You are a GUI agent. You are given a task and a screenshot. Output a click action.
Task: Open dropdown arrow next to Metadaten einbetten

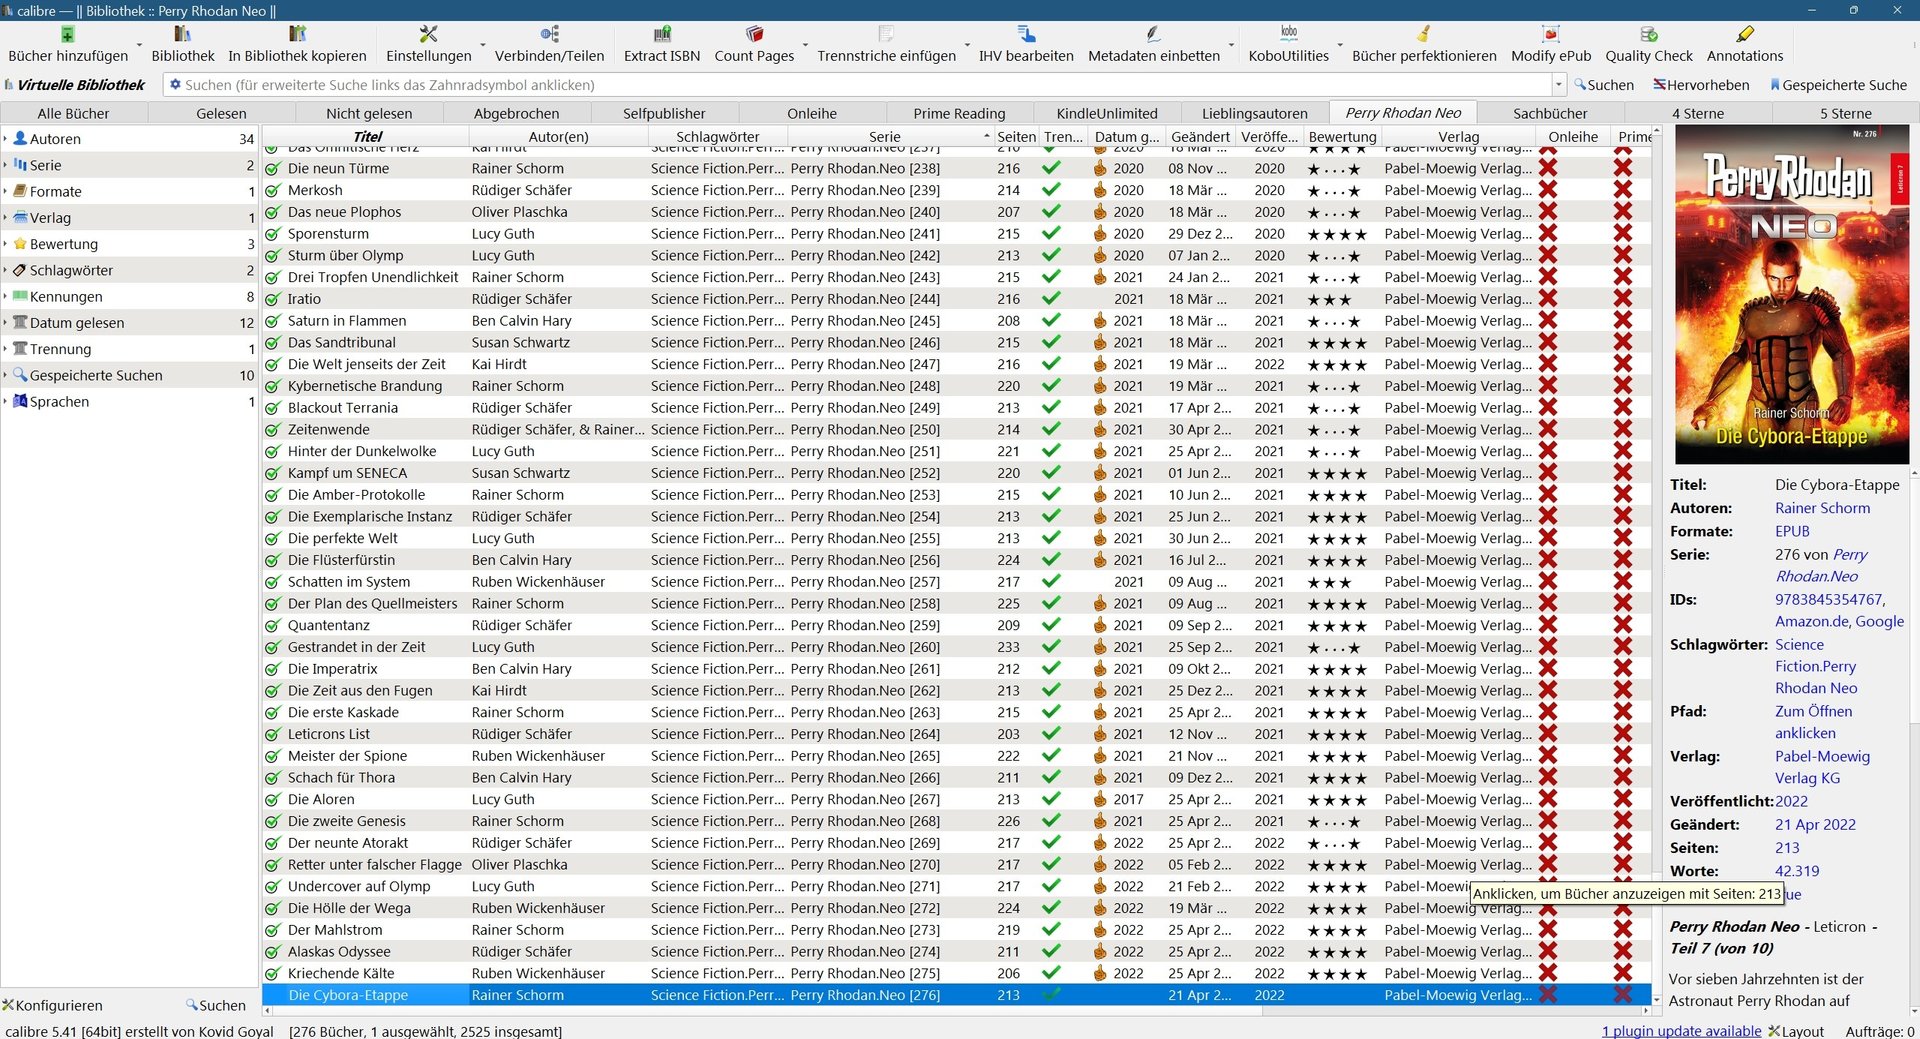pyautogui.click(x=1230, y=45)
